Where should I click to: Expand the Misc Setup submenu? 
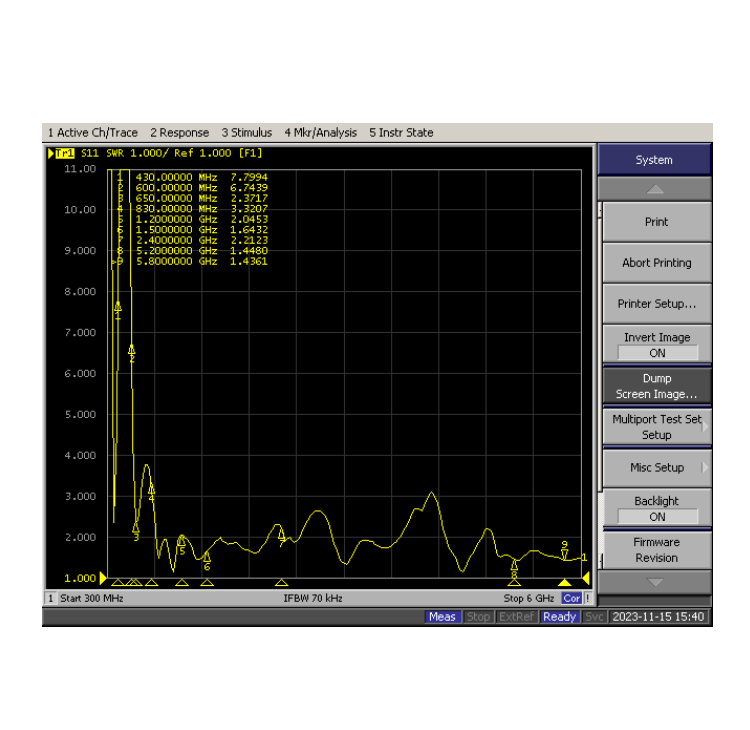656,468
